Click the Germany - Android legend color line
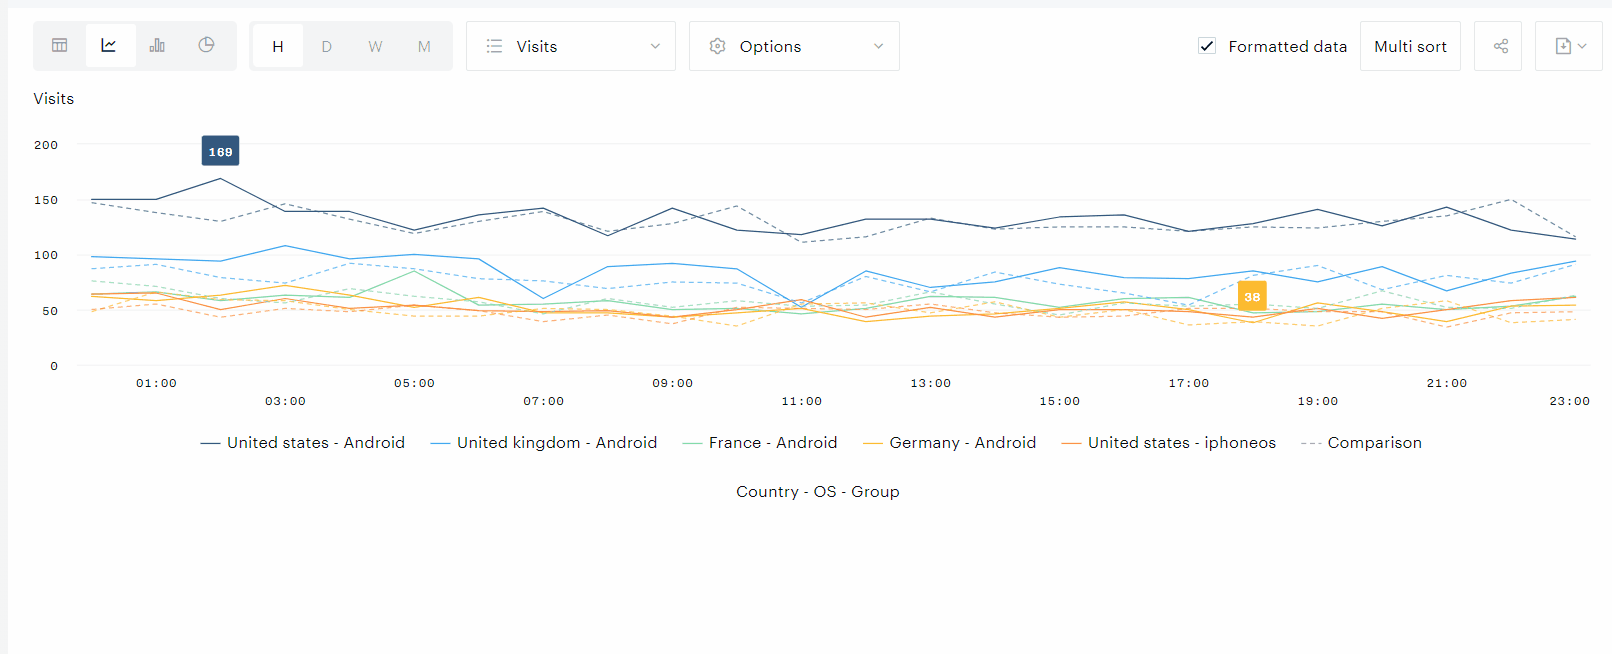1612x654 pixels. coord(872,443)
